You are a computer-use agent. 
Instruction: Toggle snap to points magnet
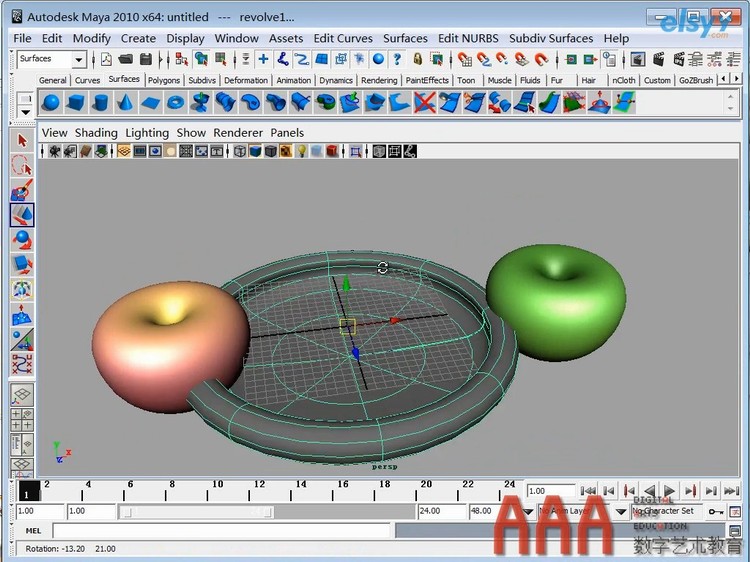click(502, 59)
